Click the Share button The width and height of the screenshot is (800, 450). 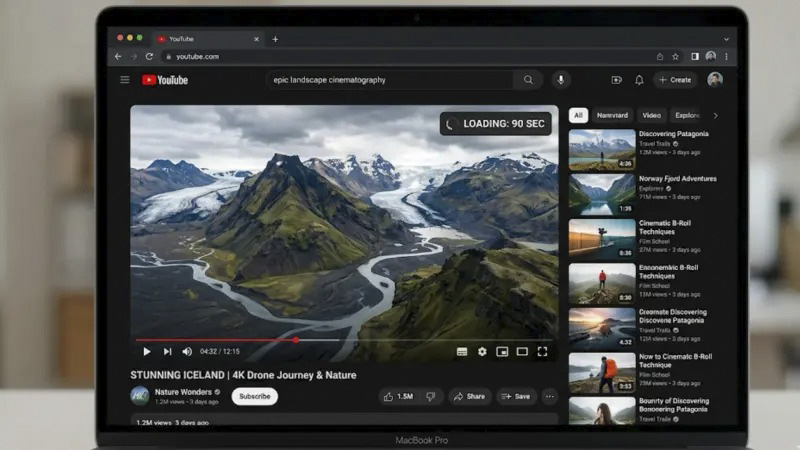(469, 396)
